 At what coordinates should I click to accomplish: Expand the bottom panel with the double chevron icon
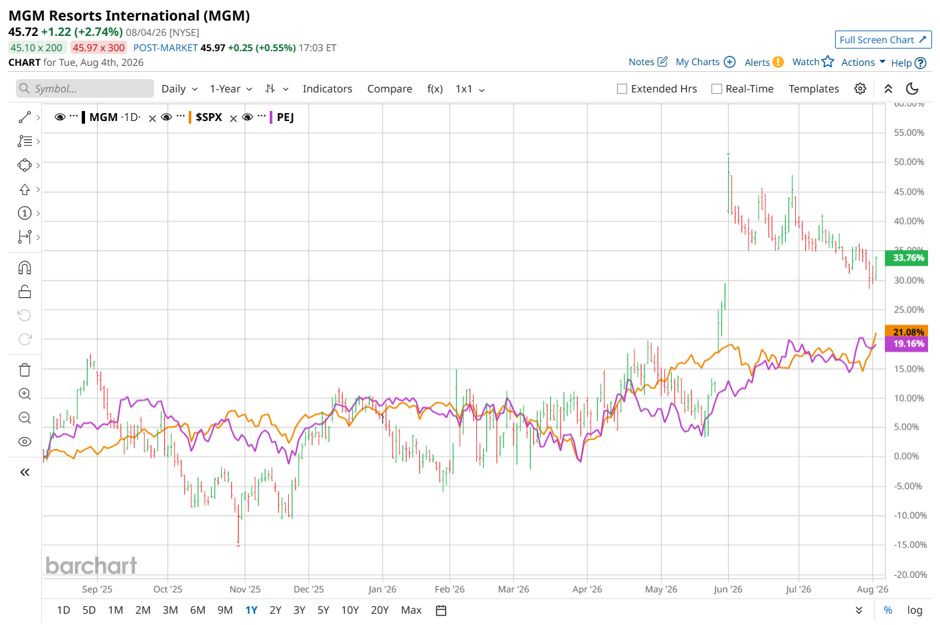[x=859, y=610]
